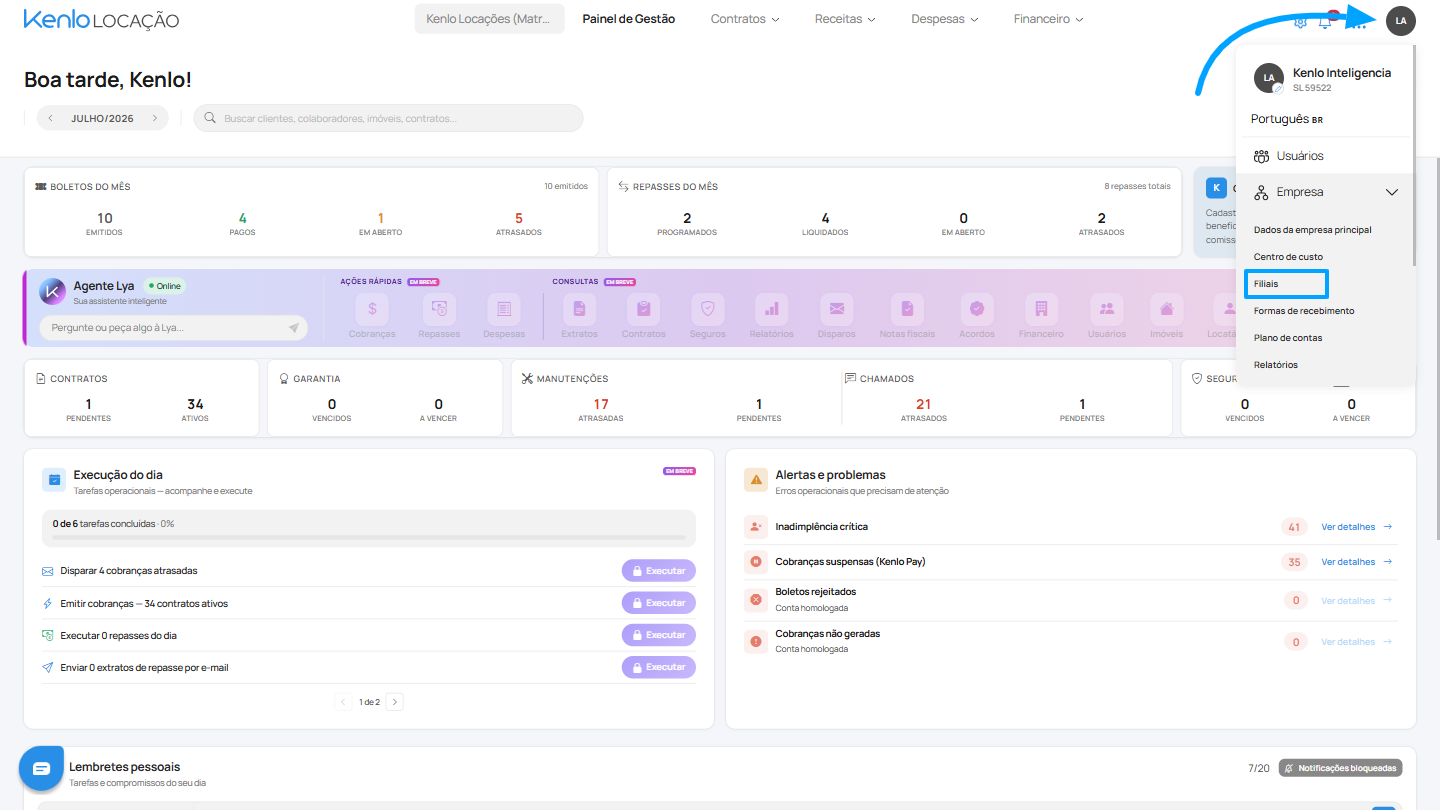Open the Cobranças quick action icon

(372, 309)
